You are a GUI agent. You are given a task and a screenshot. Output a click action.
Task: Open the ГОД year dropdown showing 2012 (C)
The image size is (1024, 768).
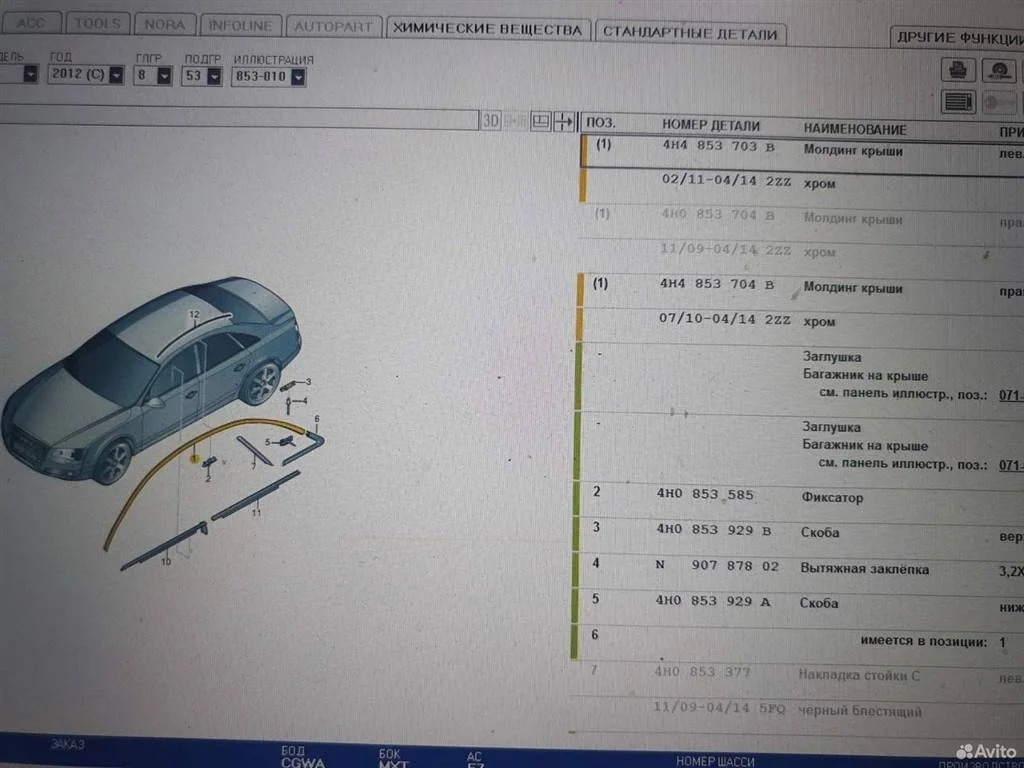(x=116, y=76)
